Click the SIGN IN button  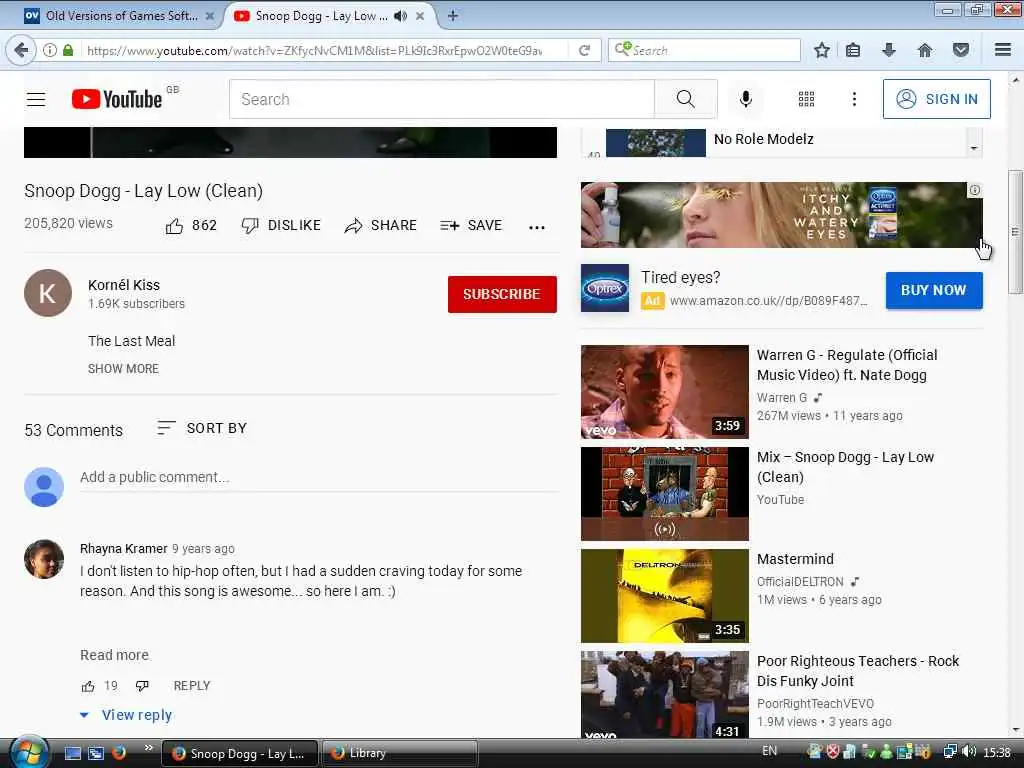(x=936, y=99)
